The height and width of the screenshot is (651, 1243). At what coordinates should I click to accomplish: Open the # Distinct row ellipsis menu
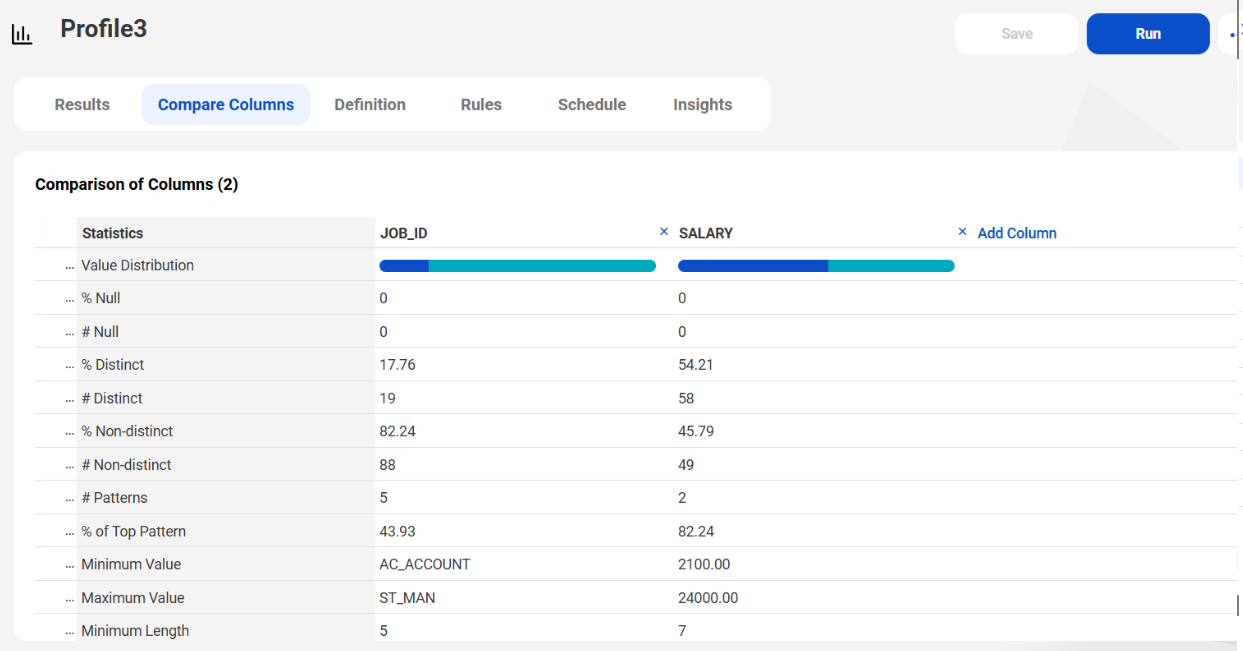(70, 400)
